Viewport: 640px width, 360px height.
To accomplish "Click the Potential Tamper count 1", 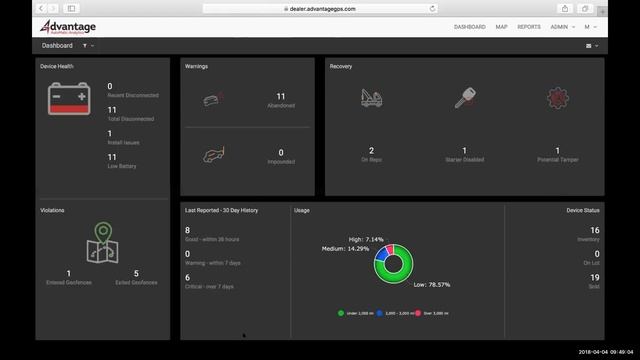I will (x=558, y=151).
